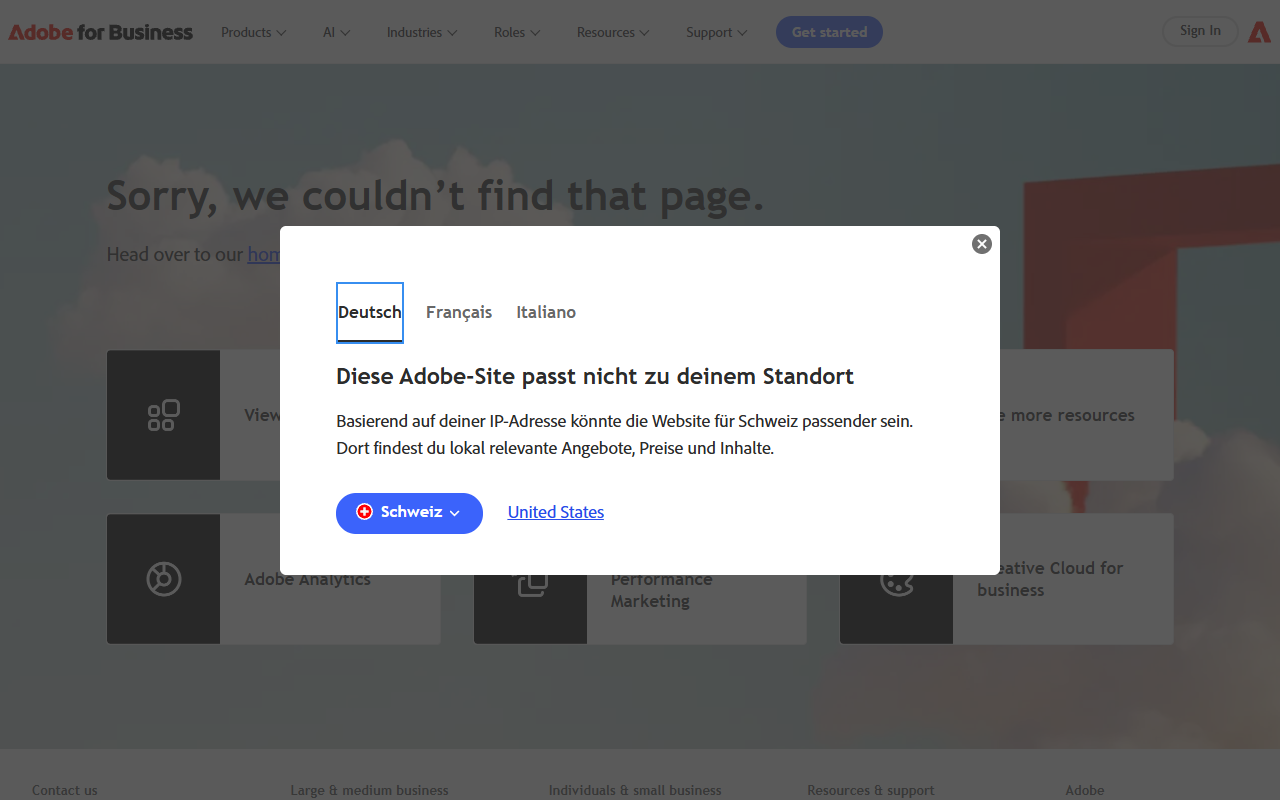
Task: Click the Adobe Analytics chart icon
Action: 163,579
